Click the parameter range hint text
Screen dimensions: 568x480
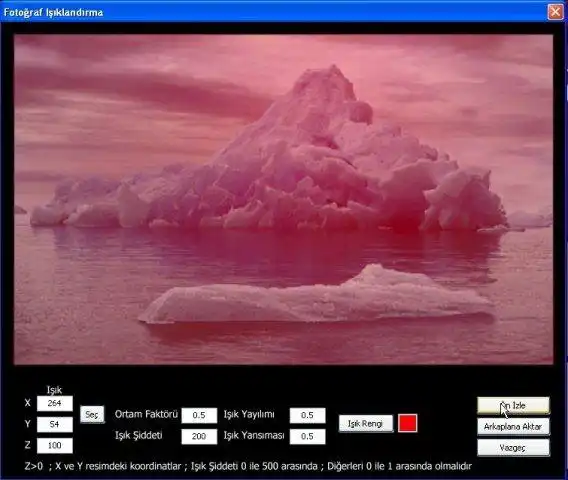pos(248,466)
